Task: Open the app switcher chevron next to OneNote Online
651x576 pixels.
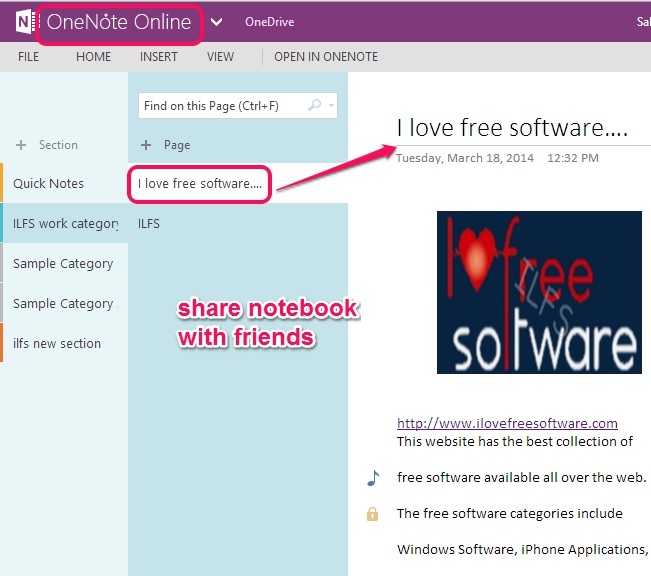Action: 216,22
